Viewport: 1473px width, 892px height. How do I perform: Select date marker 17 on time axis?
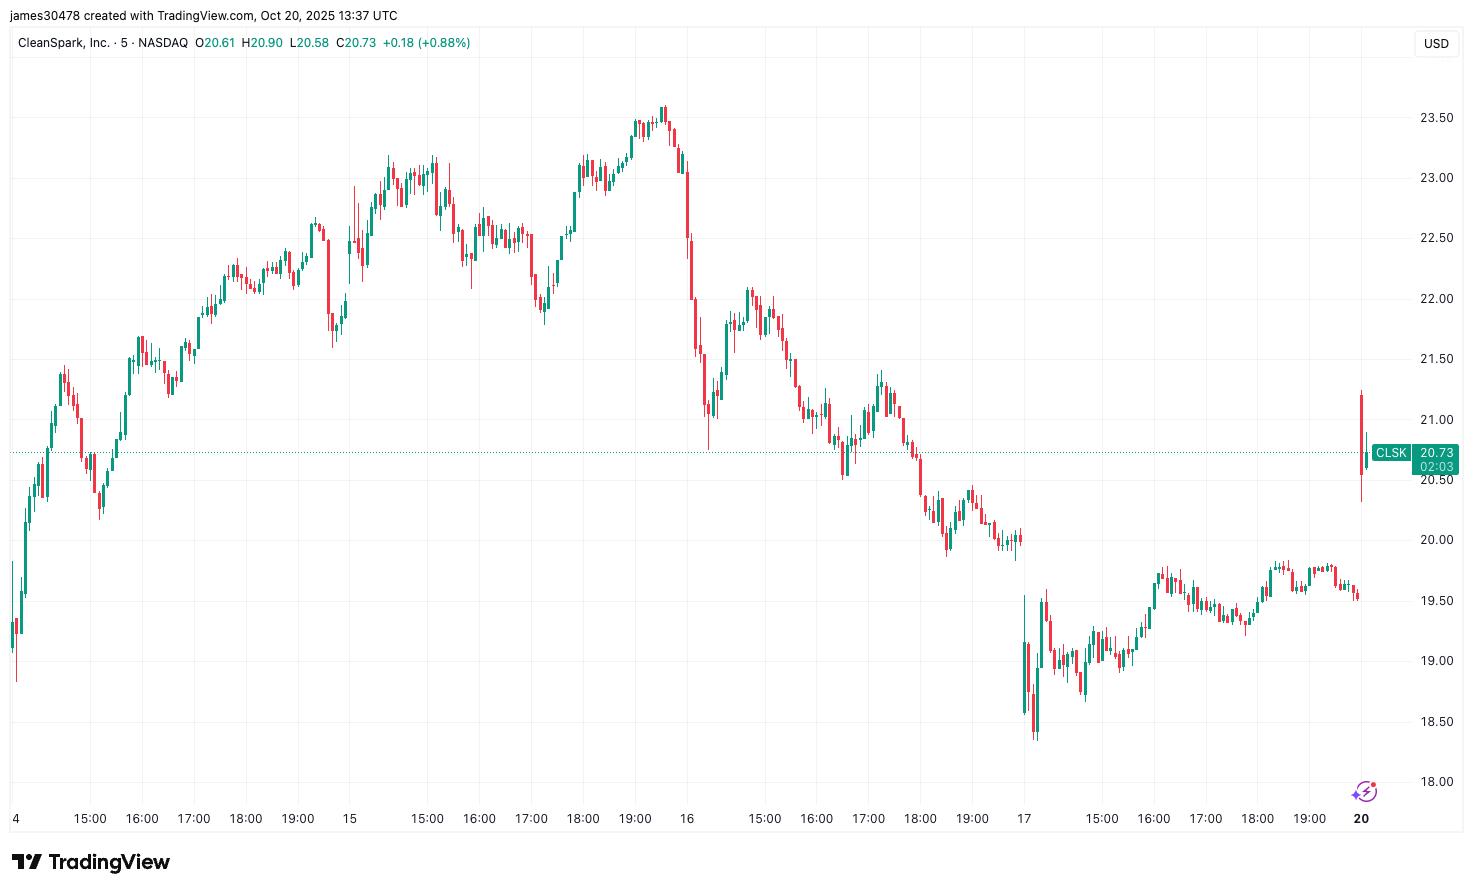(x=1024, y=818)
